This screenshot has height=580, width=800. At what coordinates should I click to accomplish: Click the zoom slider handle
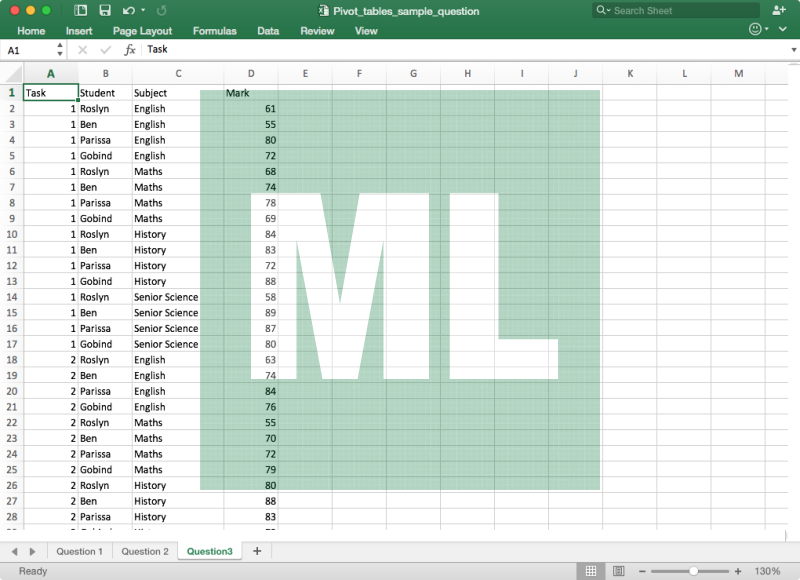pos(694,571)
